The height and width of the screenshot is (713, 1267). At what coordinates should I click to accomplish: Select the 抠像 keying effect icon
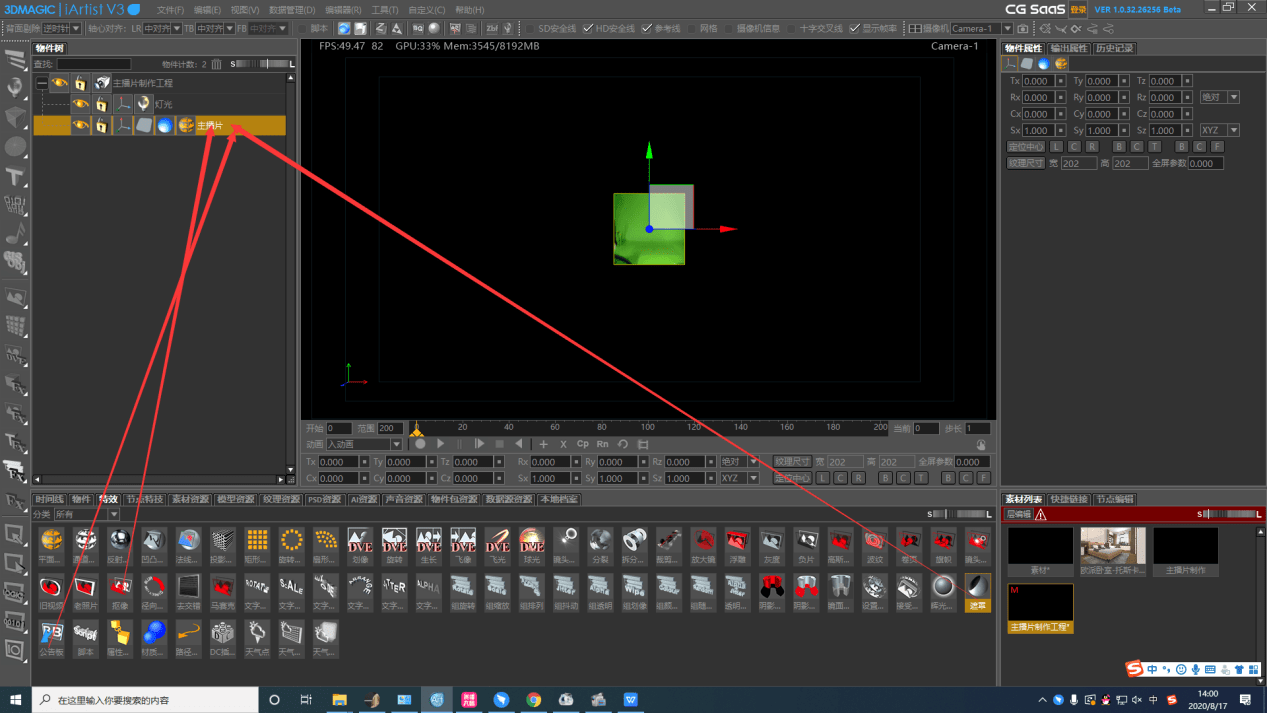tap(119, 587)
